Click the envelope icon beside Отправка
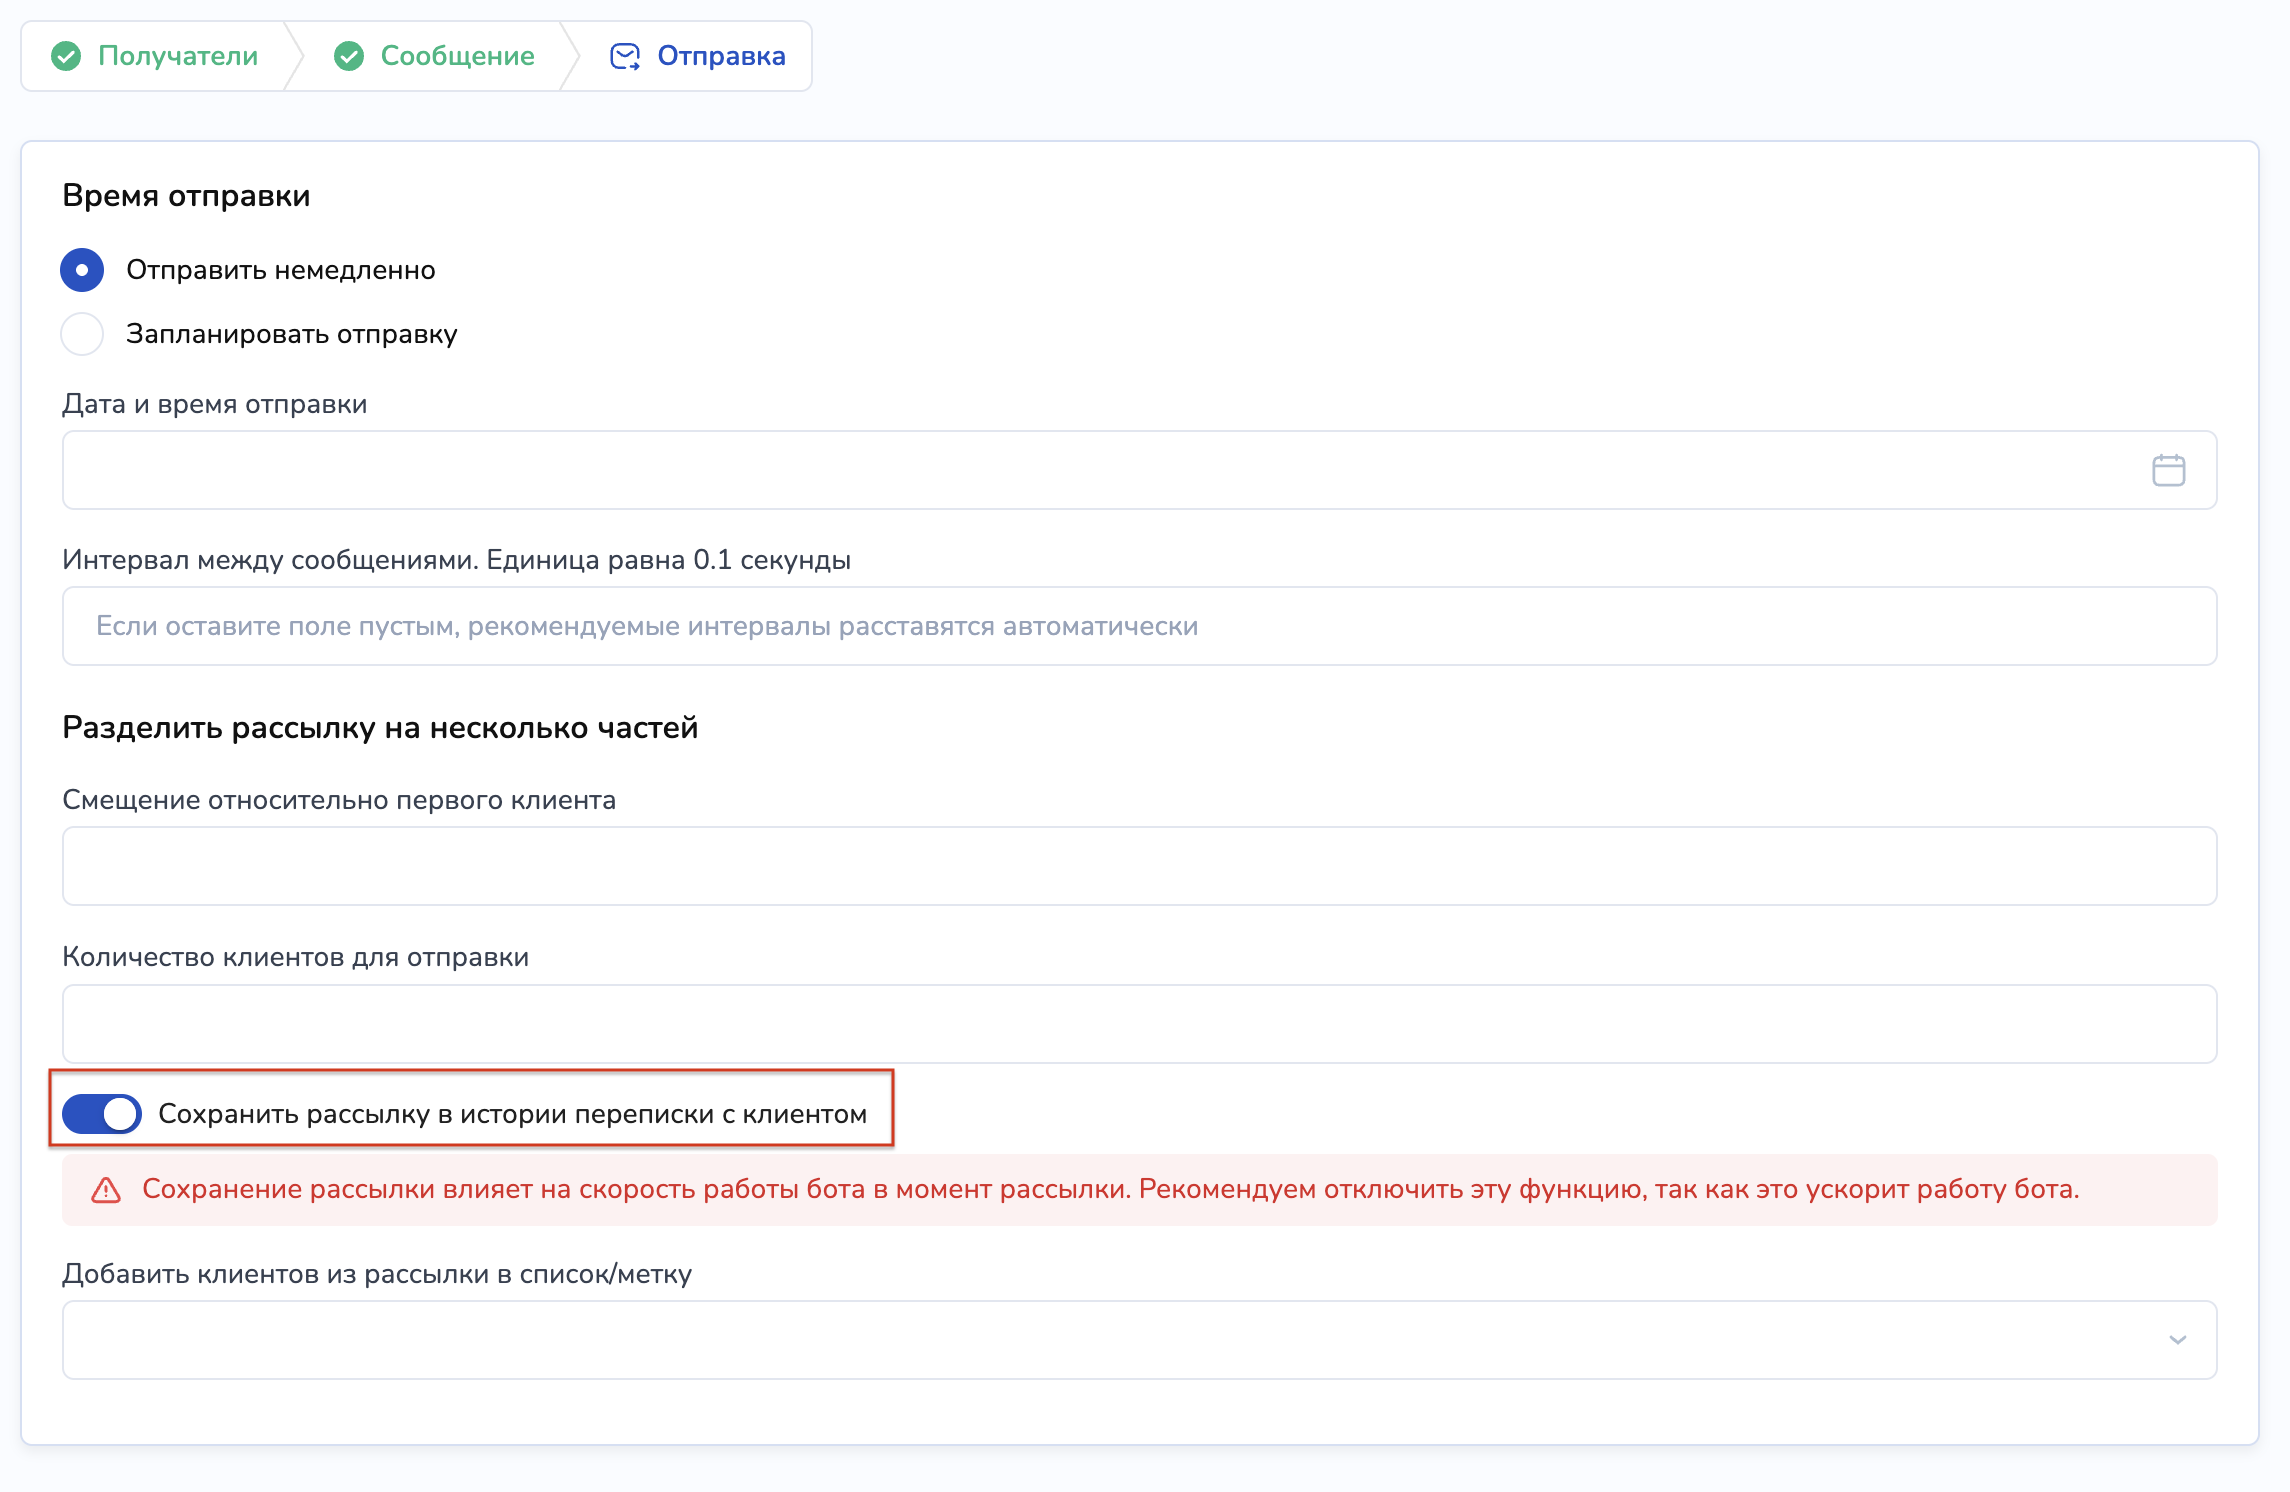 click(625, 56)
